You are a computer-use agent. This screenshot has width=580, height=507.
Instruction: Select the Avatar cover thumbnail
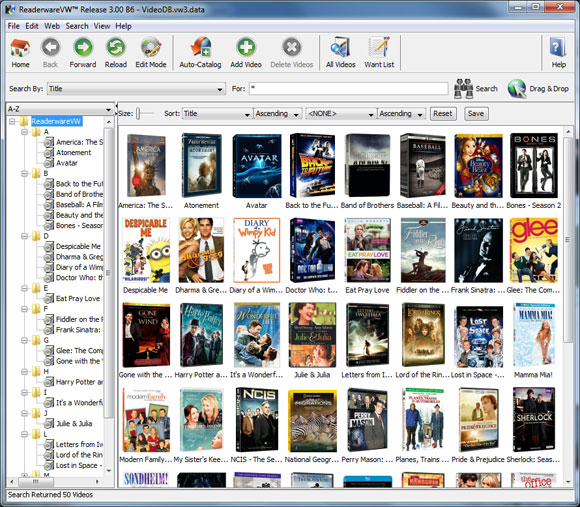tap(257, 166)
